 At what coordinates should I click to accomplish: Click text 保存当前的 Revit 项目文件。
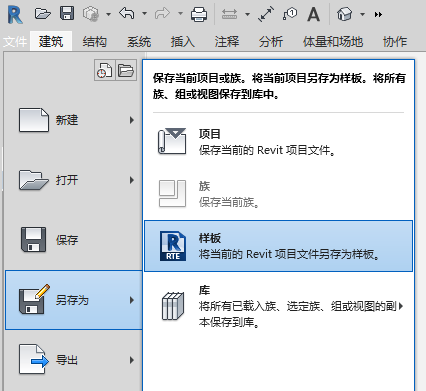267,150
